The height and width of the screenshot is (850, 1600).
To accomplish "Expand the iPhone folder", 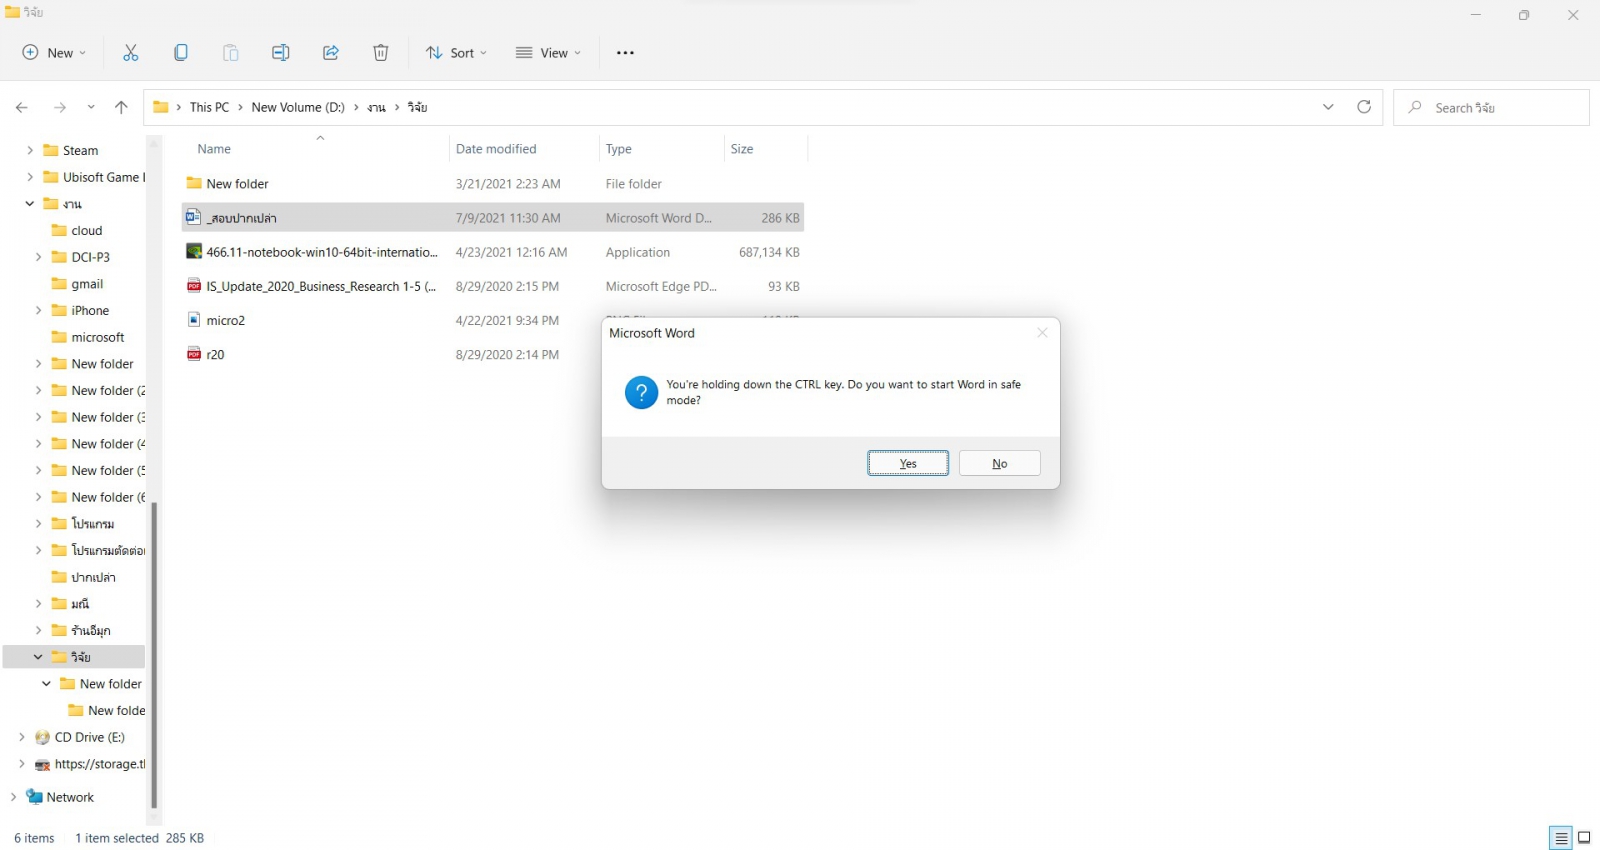I will (38, 310).
